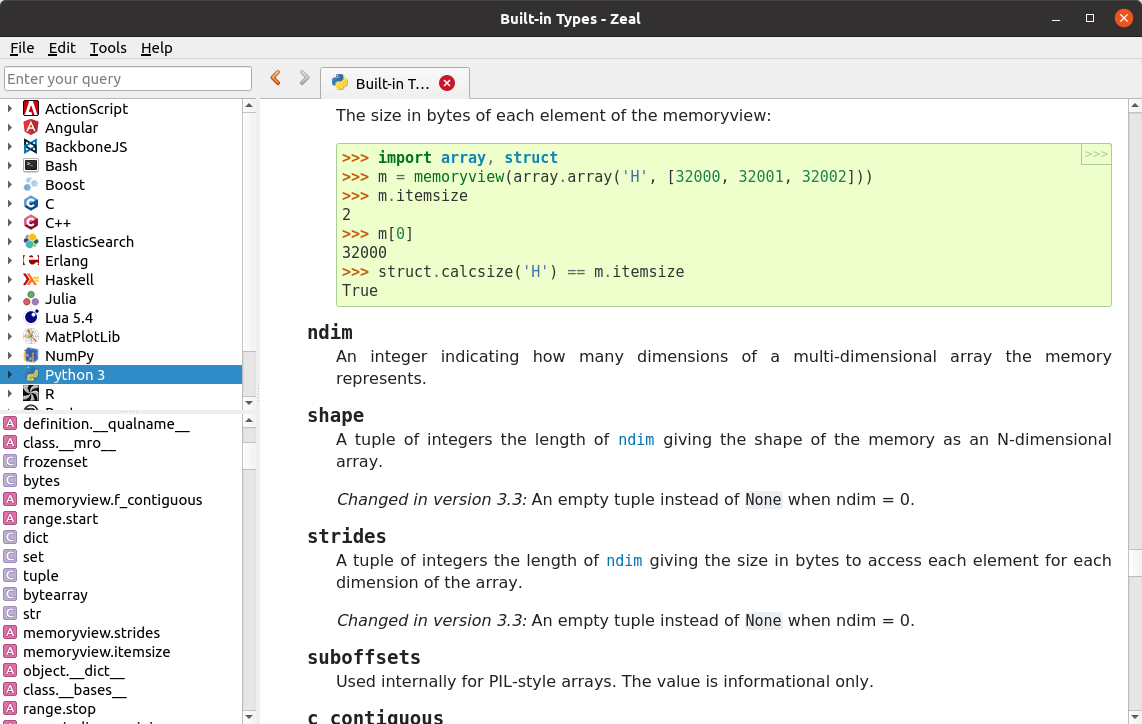This screenshot has width=1142, height=724.
Task: Click the R docset icon
Action: [31, 393]
